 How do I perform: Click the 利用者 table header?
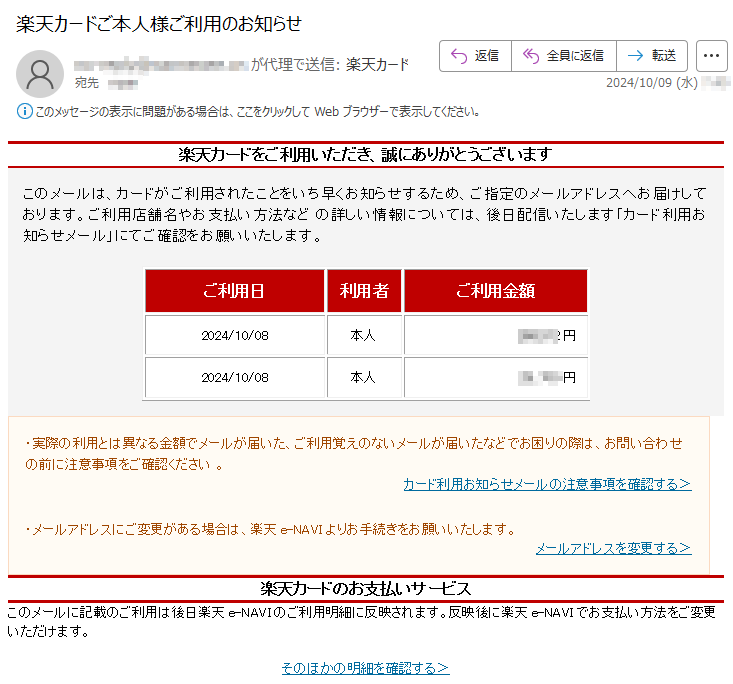pos(364,290)
